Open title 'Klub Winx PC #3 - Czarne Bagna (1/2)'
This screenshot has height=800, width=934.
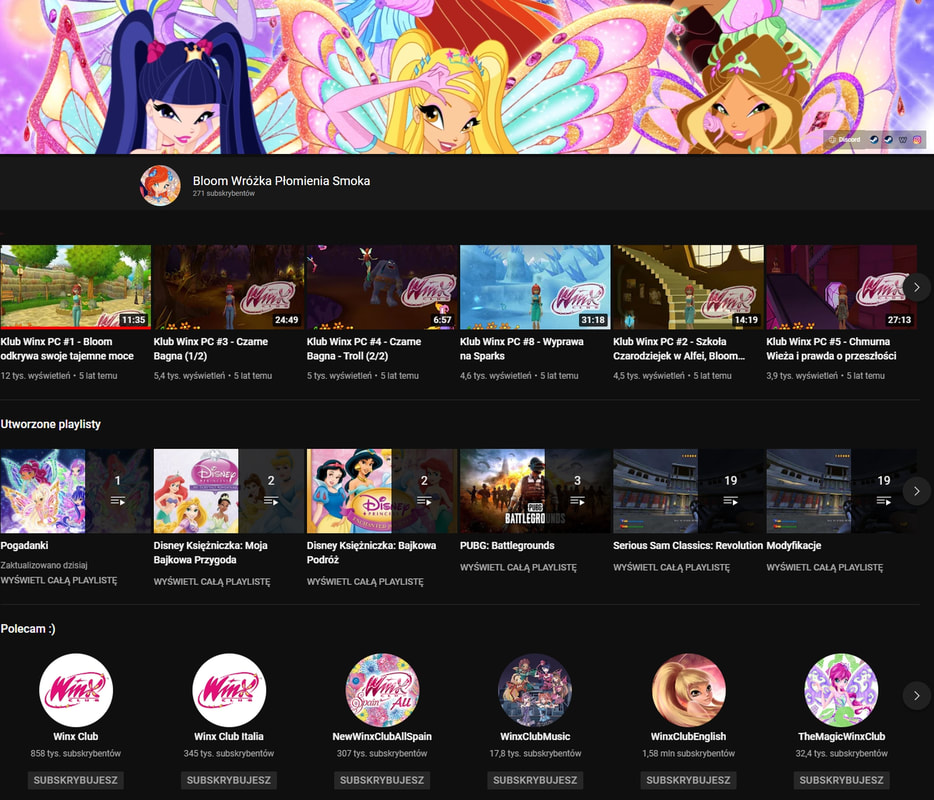pyautogui.click(x=211, y=348)
